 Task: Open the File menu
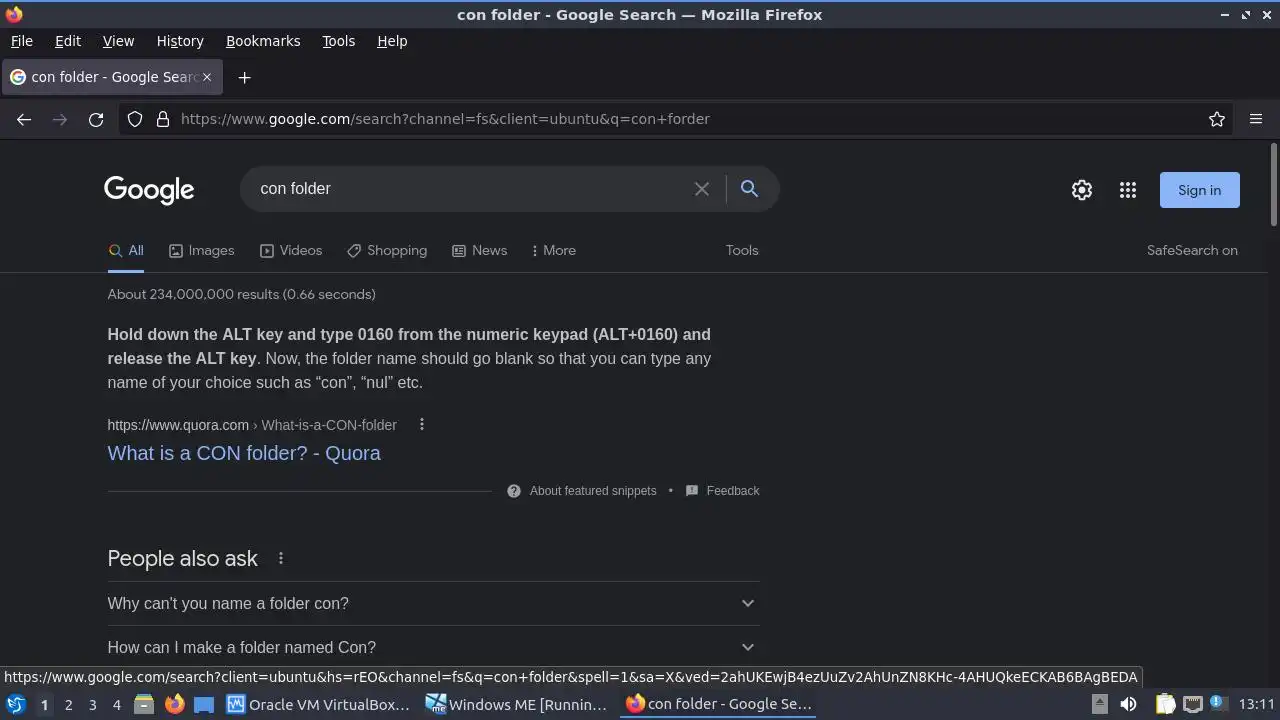click(x=21, y=41)
